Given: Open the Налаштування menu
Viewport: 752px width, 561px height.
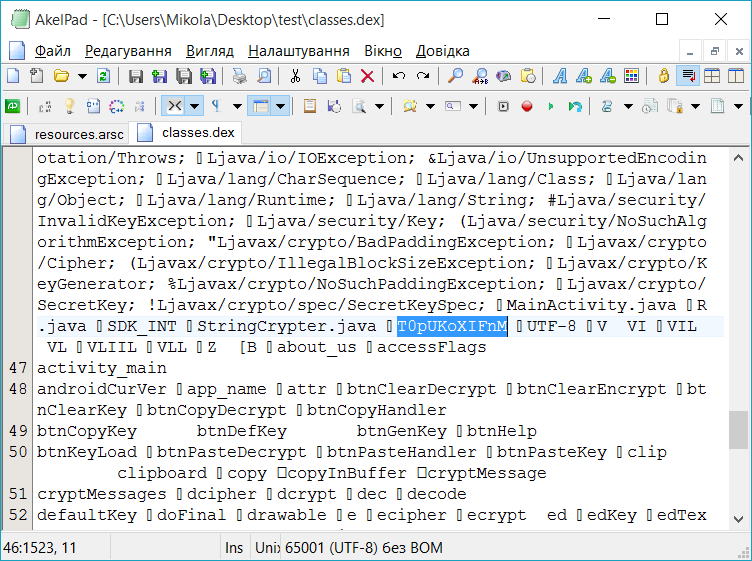Looking at the screenshot, I should 298,51.
